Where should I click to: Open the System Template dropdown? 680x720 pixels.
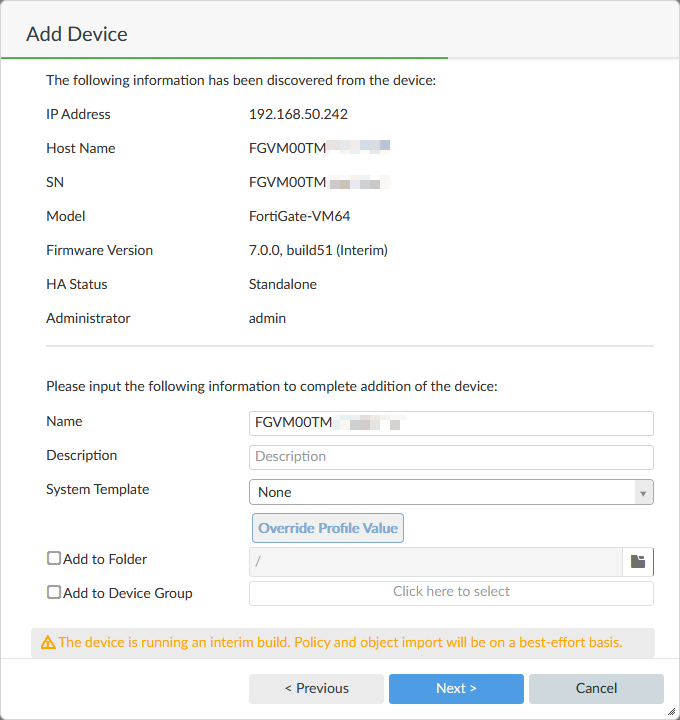point(451,492)
